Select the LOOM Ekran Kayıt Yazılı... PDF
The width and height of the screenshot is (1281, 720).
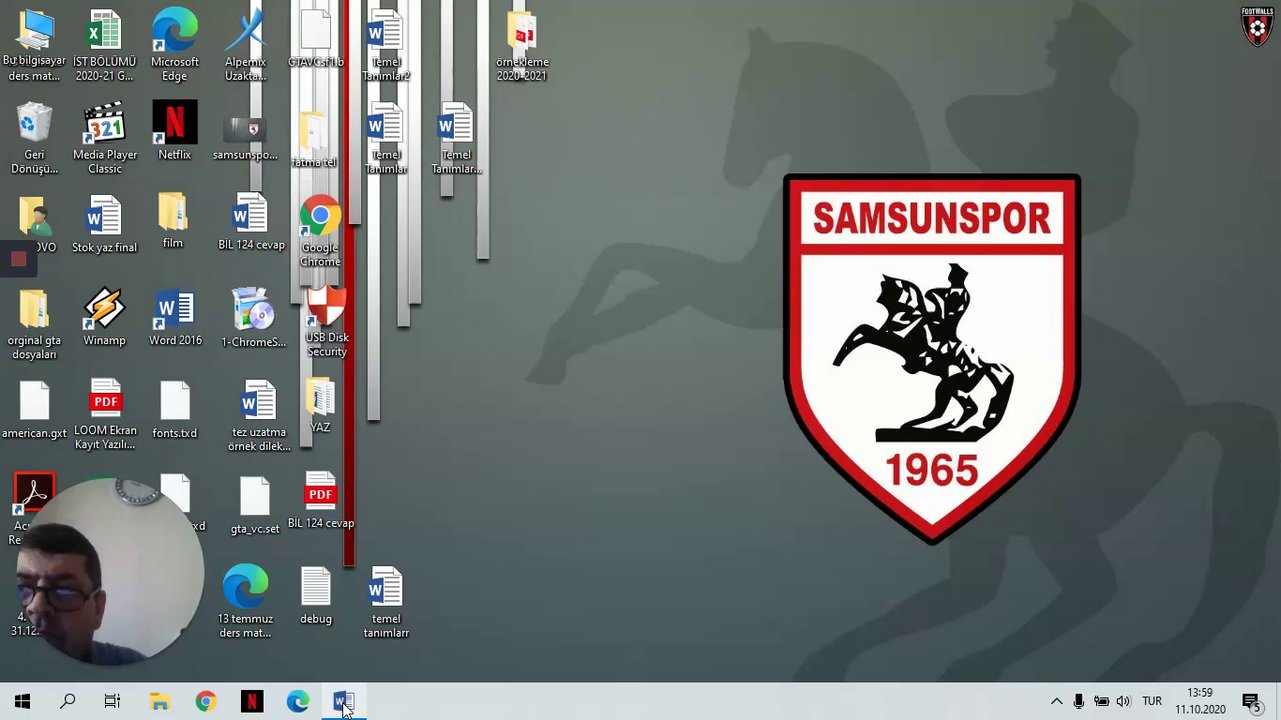click(x=105, y=415)
